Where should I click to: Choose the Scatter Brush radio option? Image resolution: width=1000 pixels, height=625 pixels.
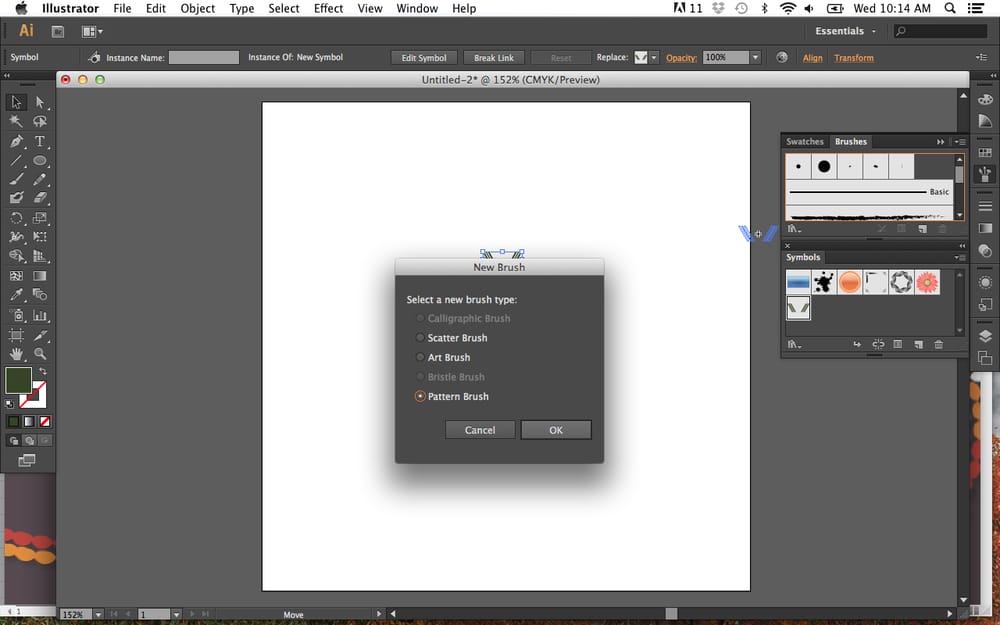click(451, 337)
